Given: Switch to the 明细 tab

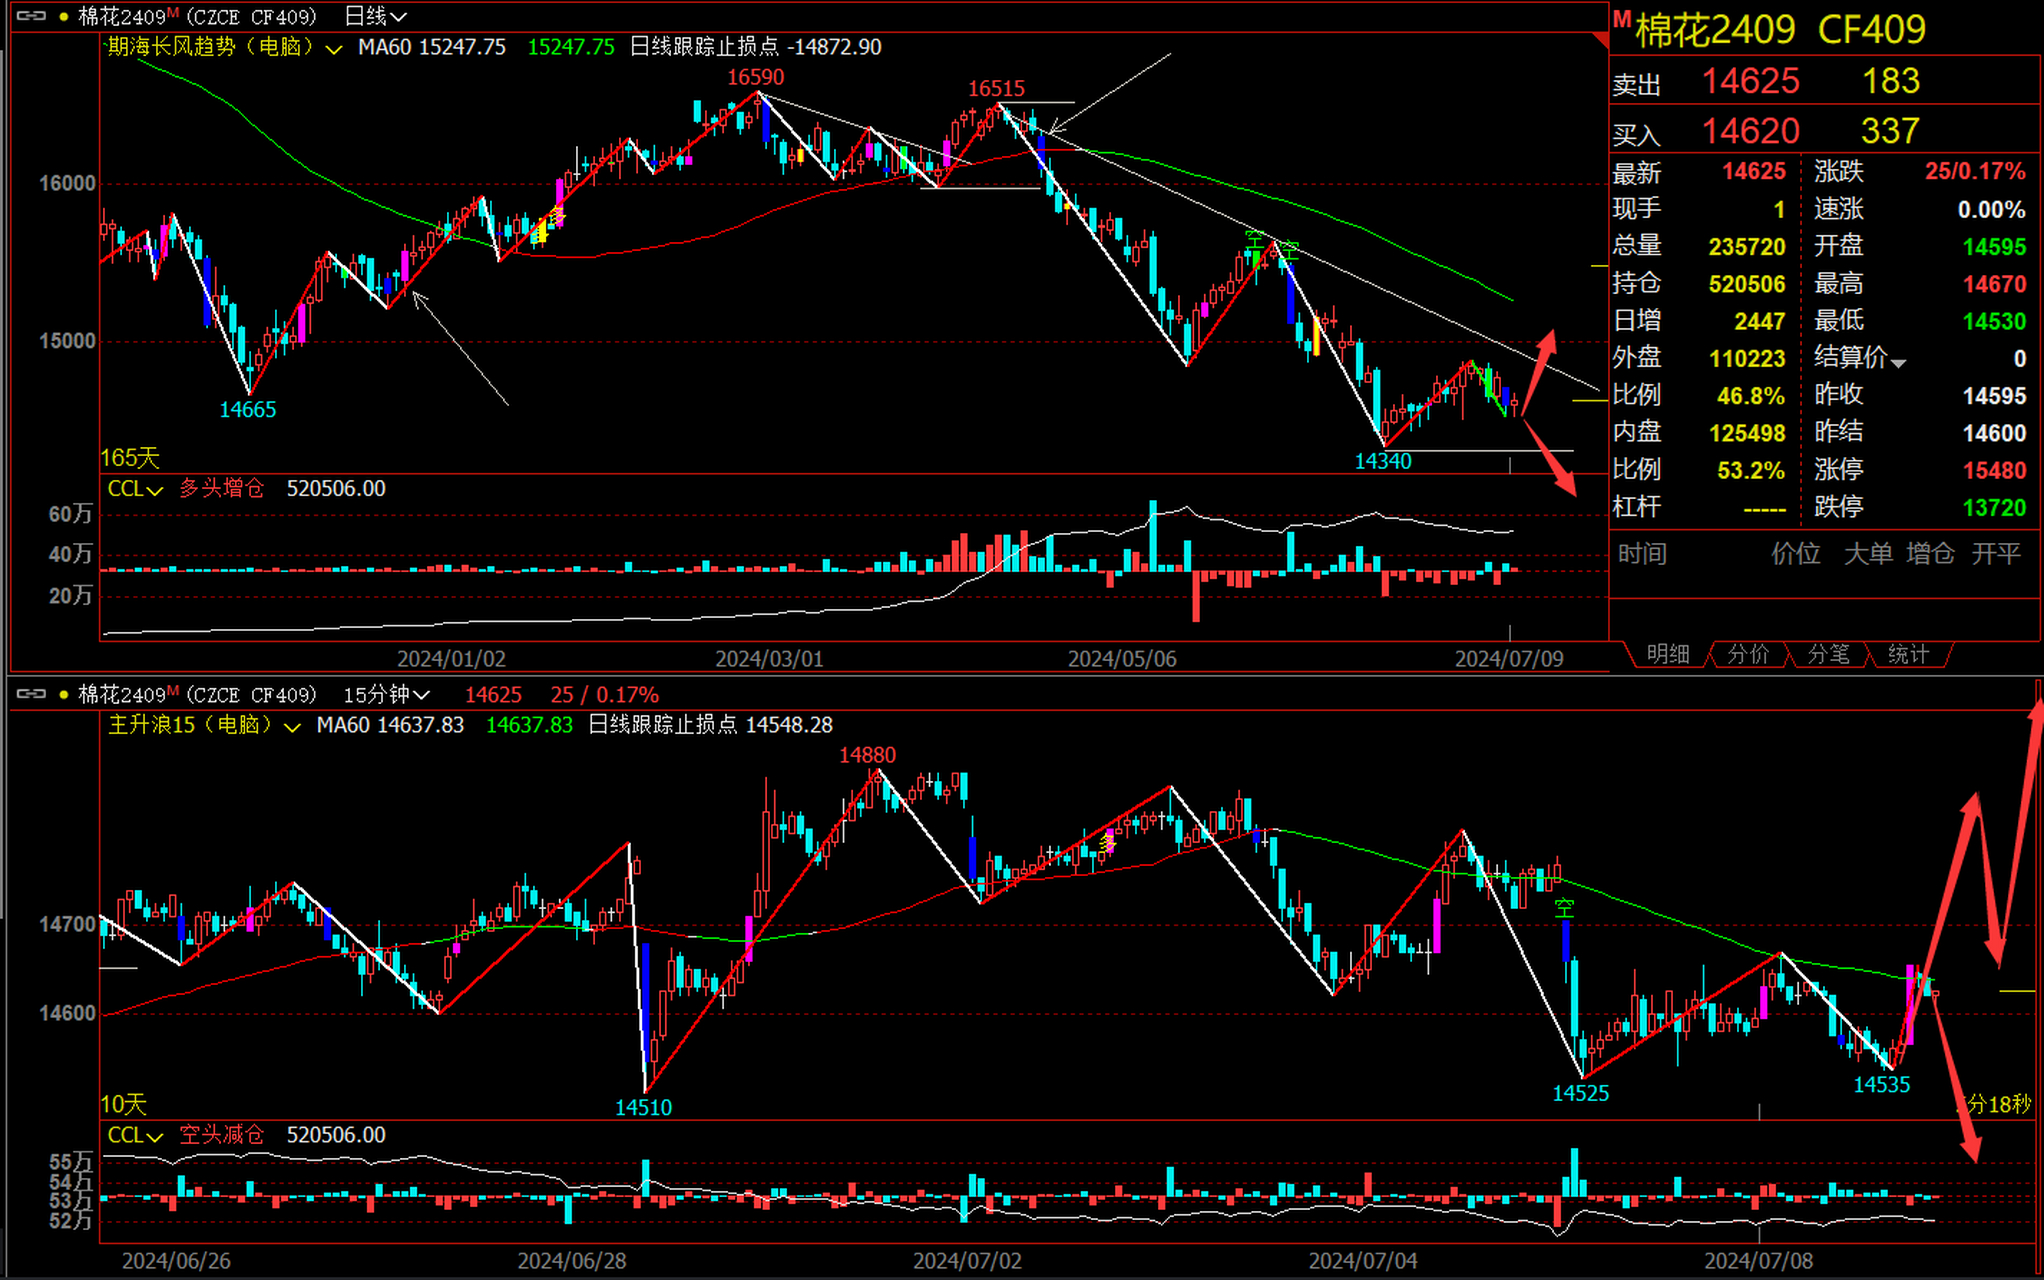Looking at the screenshot, I should (x=1668, y=654).
